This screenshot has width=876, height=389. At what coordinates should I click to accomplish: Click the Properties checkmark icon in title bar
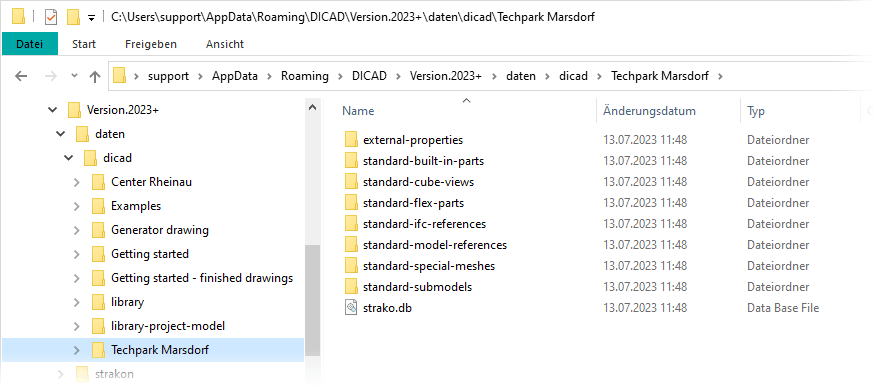pos(51,17)
